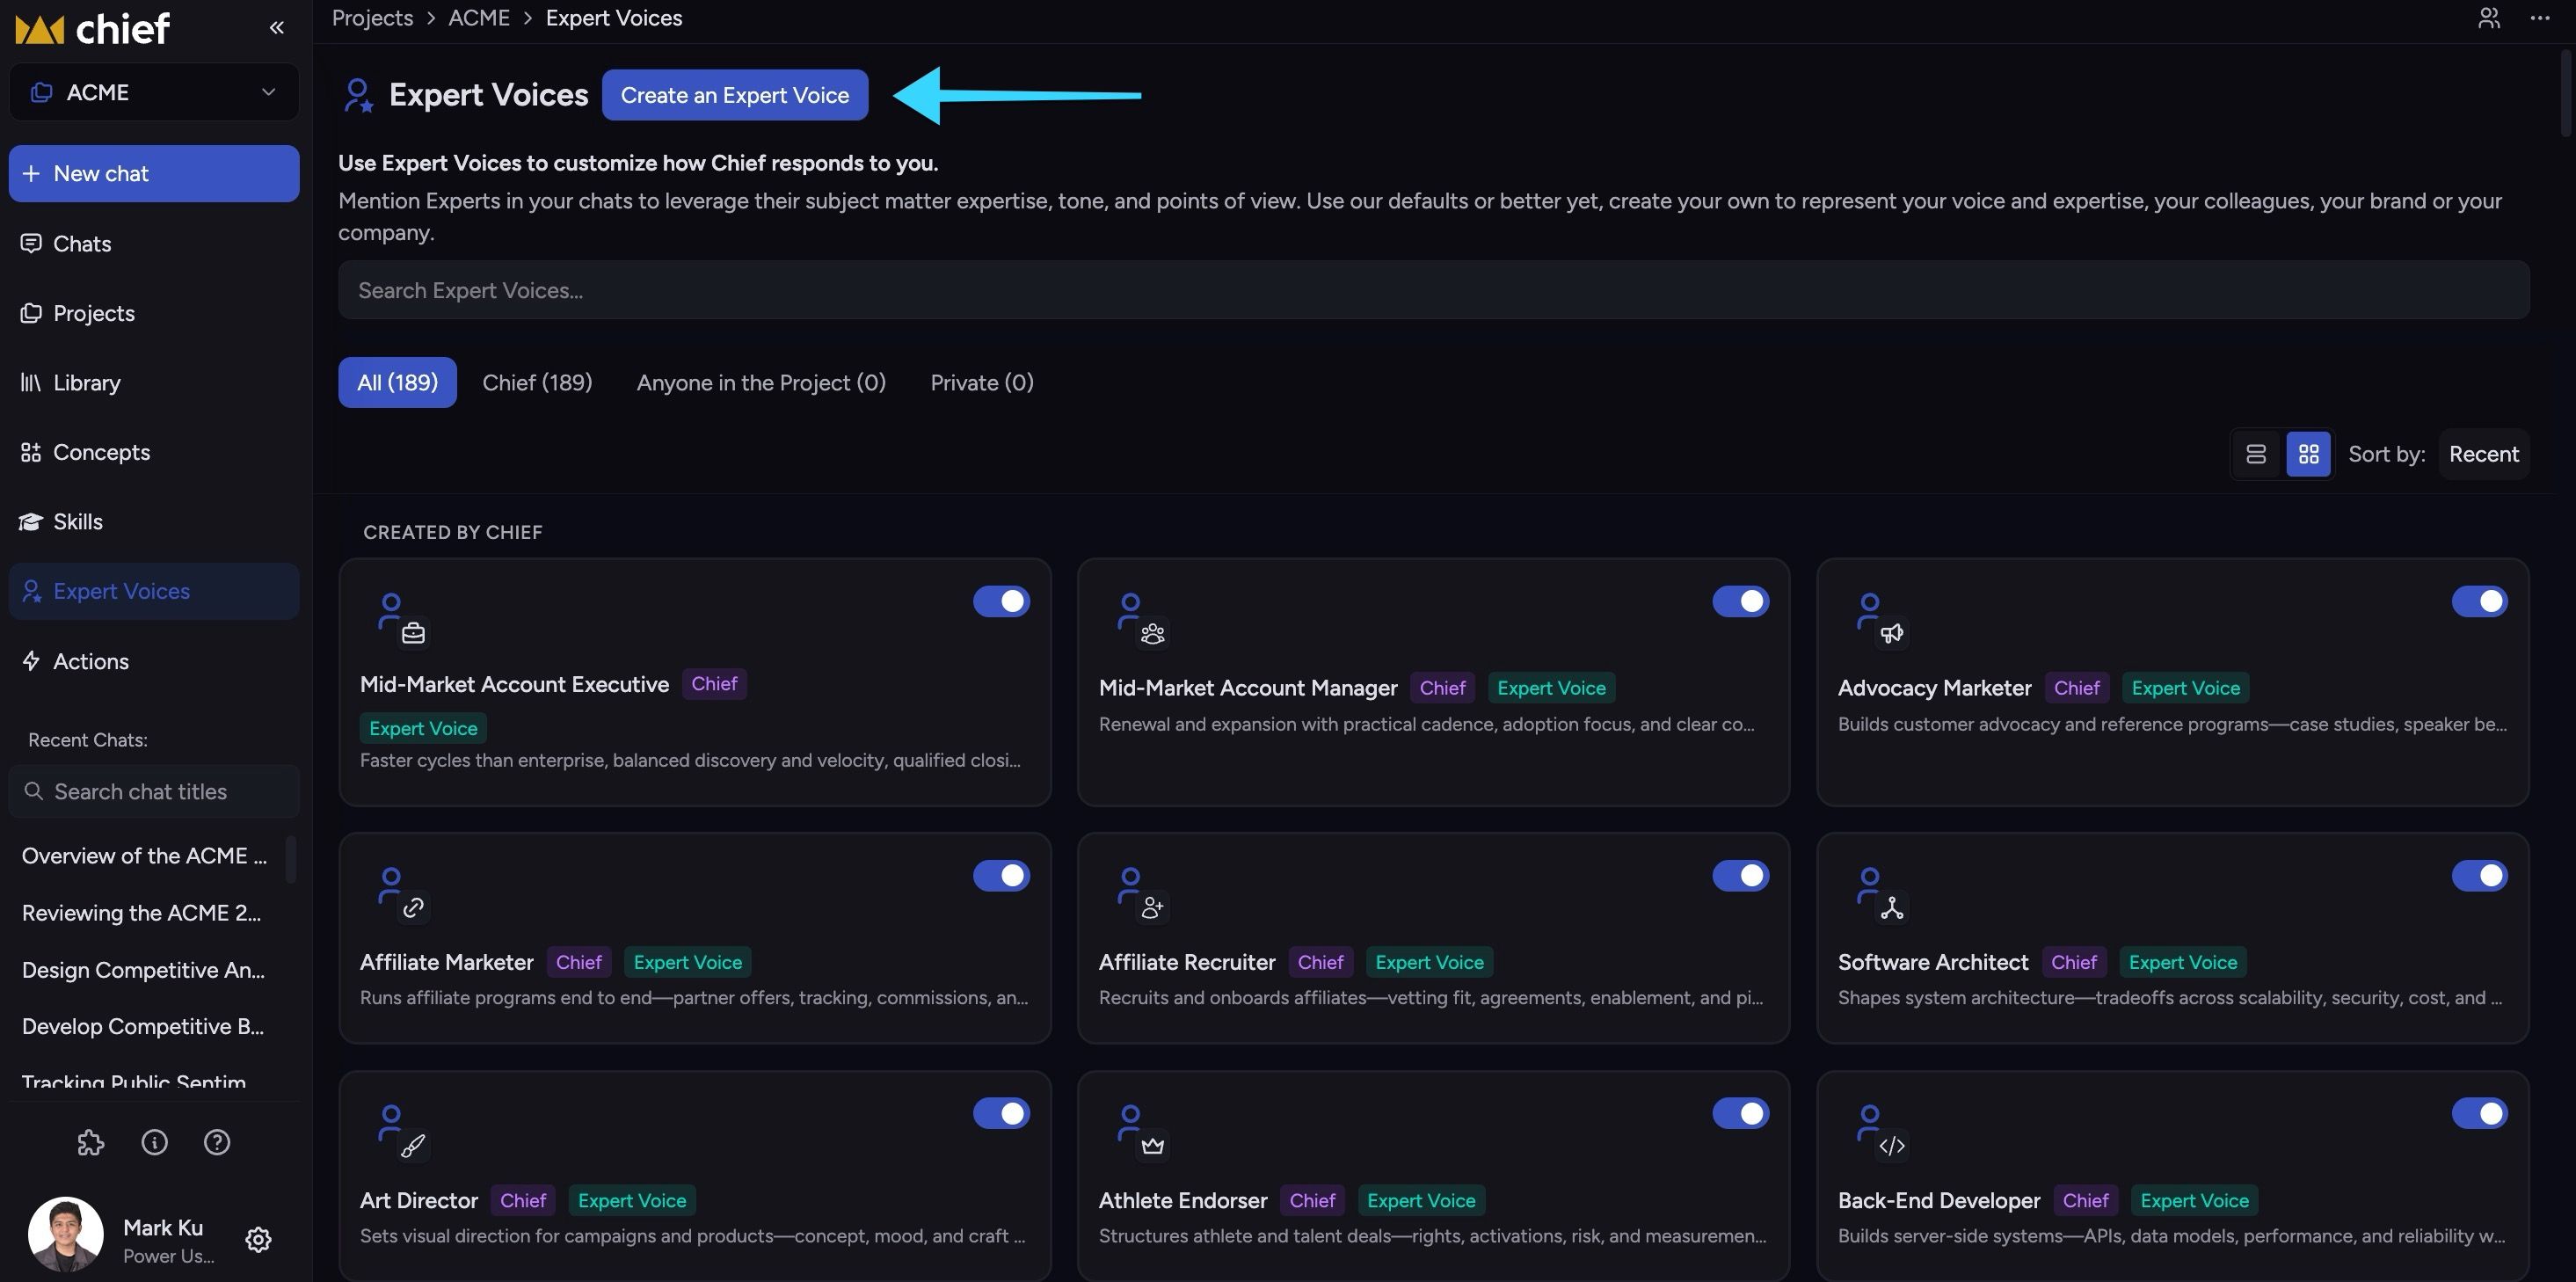Viewport: 2576px width, 1282px height.
Task: Click the Athlete Endorser crown icon
Action: tap(1152, 1145)
